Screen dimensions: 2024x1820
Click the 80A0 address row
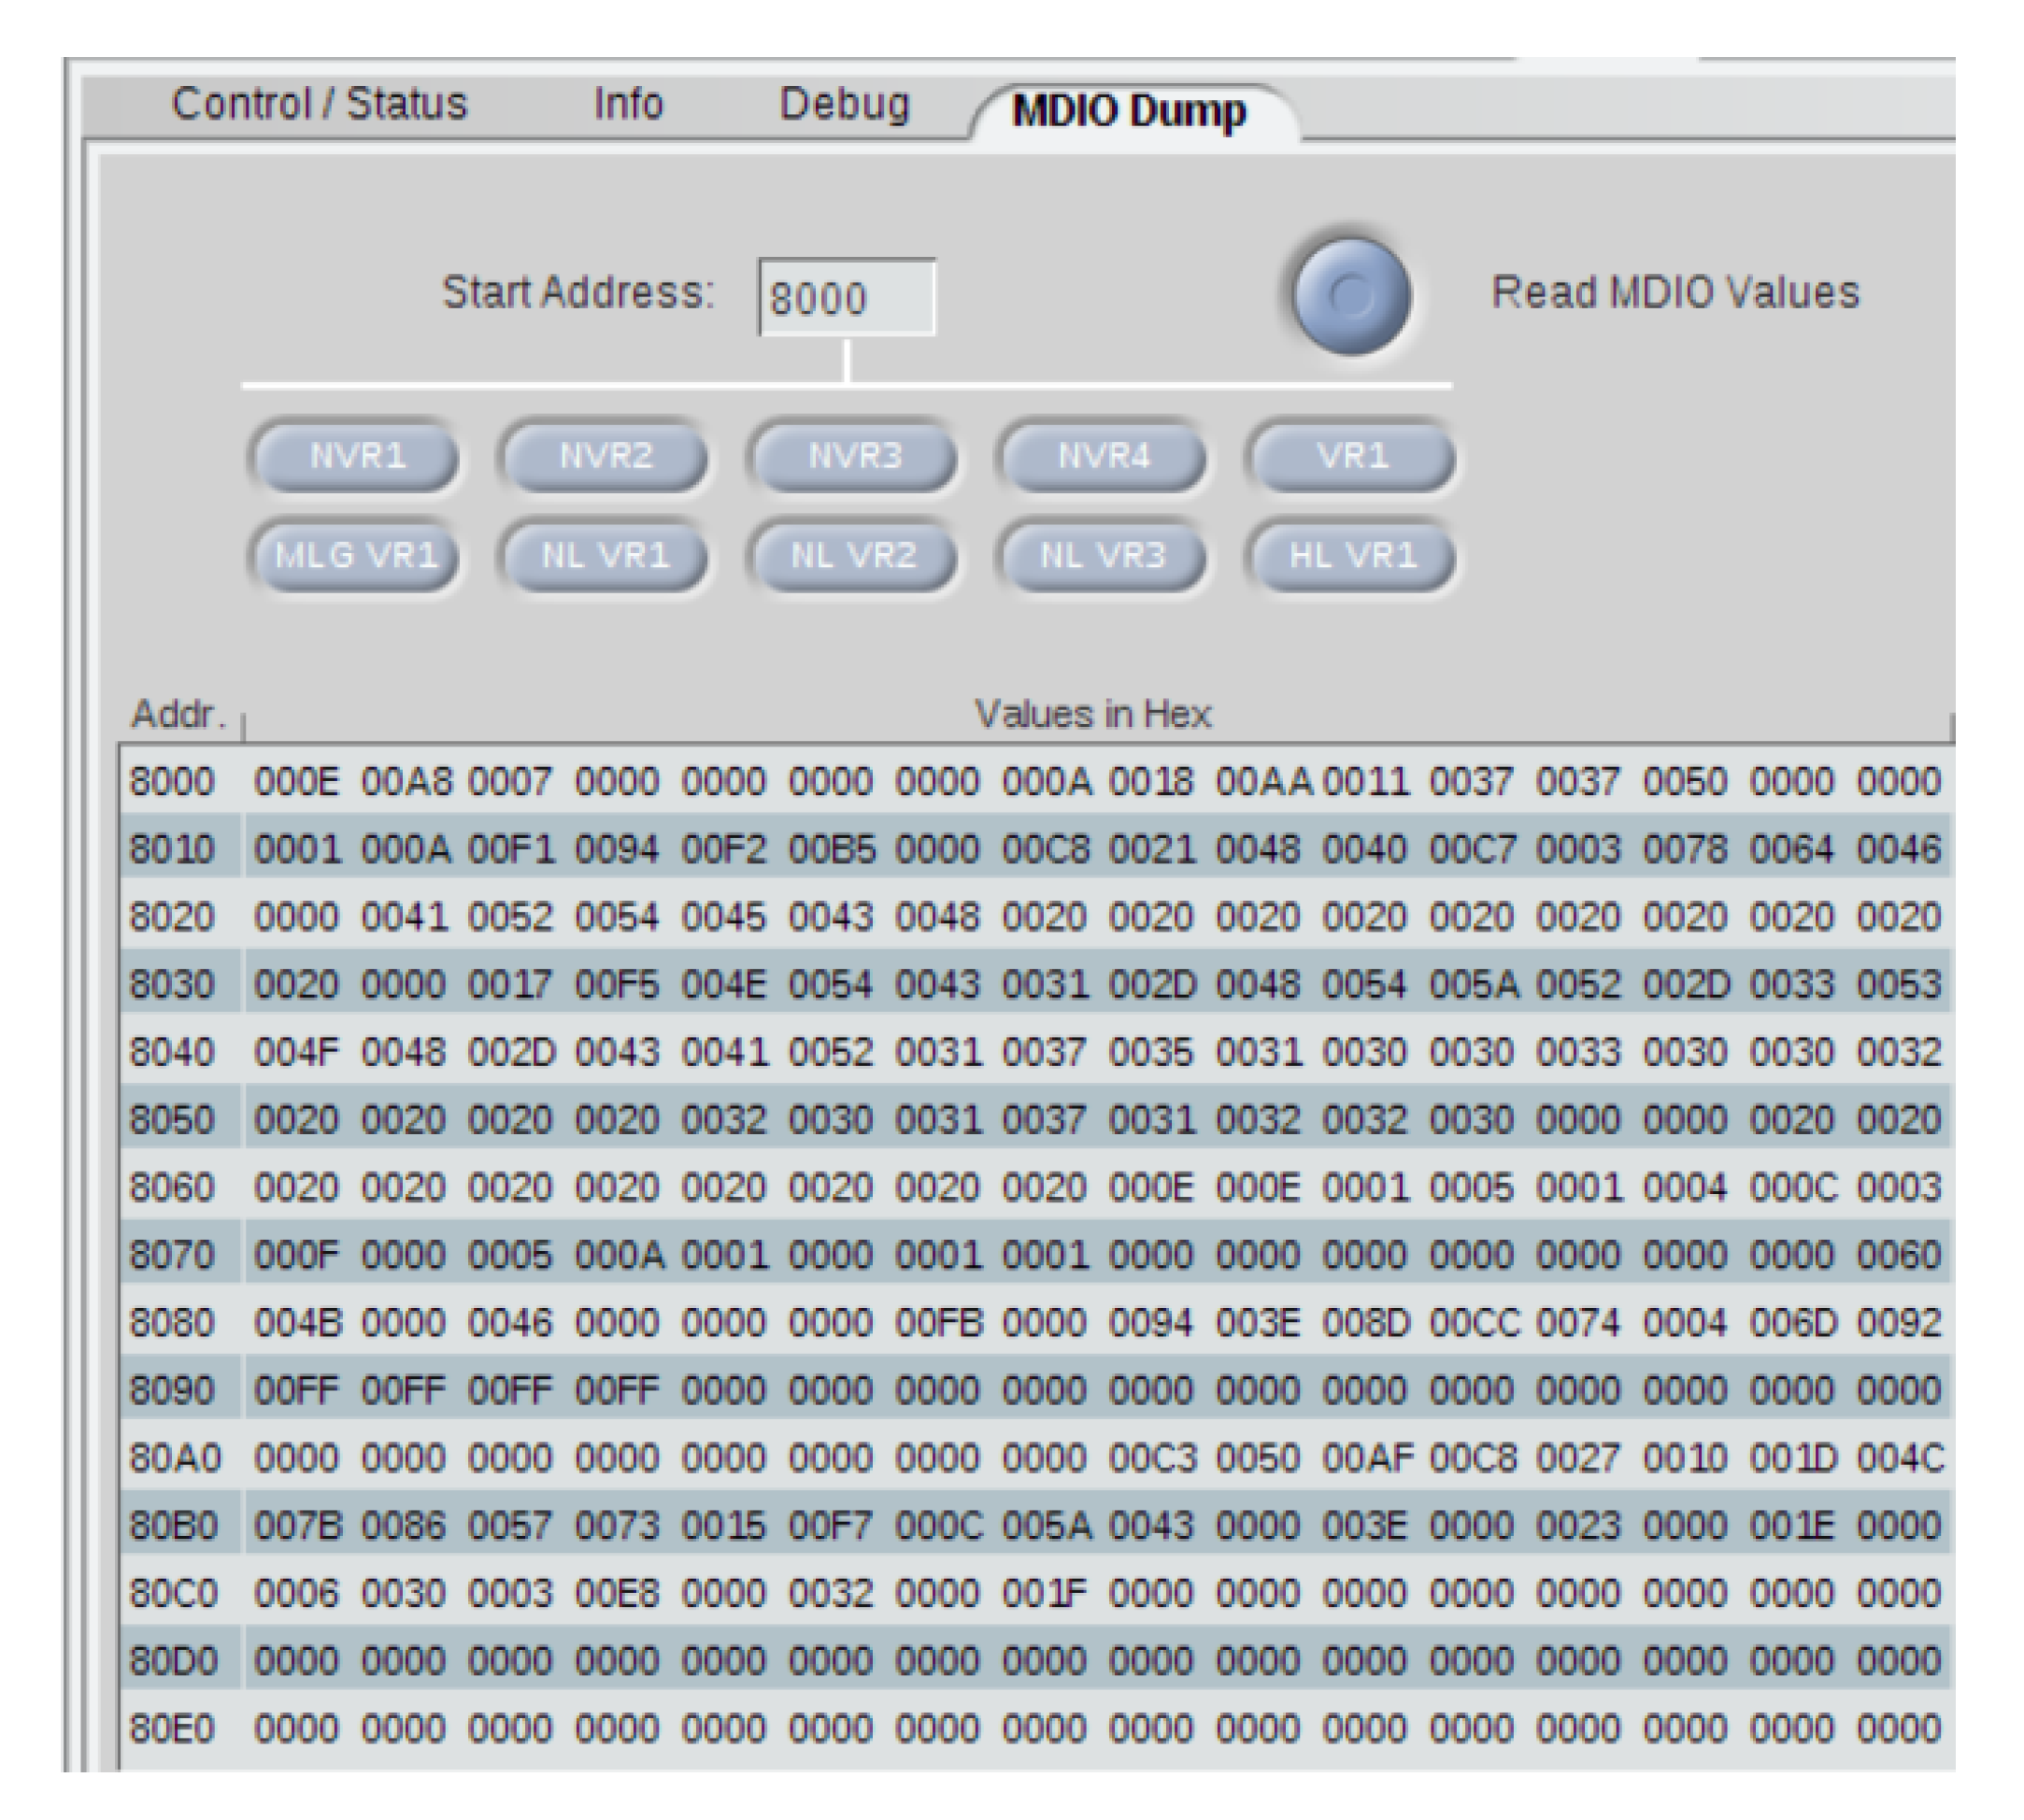pos(174,1458)
